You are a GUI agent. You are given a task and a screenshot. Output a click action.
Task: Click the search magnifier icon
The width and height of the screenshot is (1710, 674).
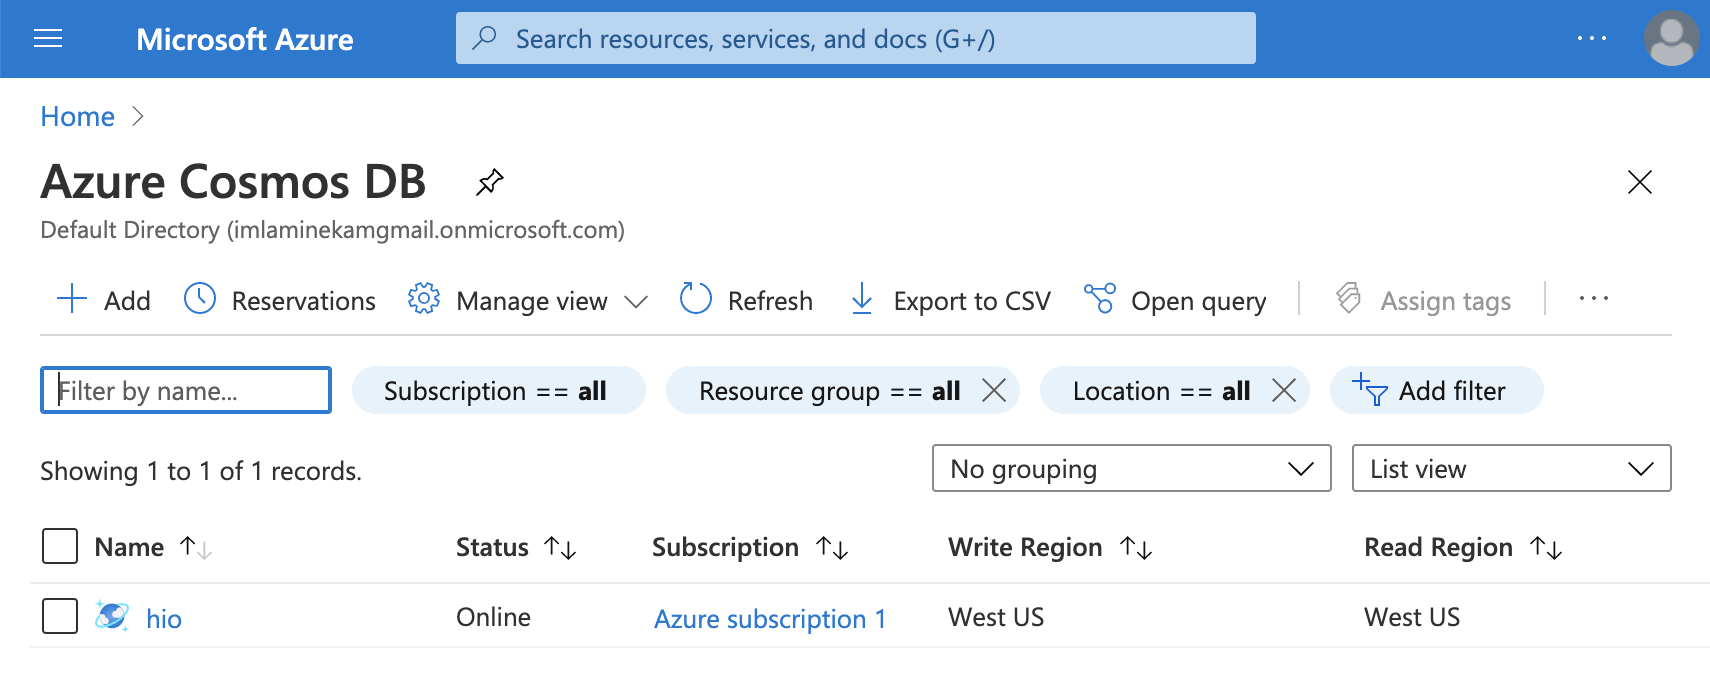tap(485, 38)
